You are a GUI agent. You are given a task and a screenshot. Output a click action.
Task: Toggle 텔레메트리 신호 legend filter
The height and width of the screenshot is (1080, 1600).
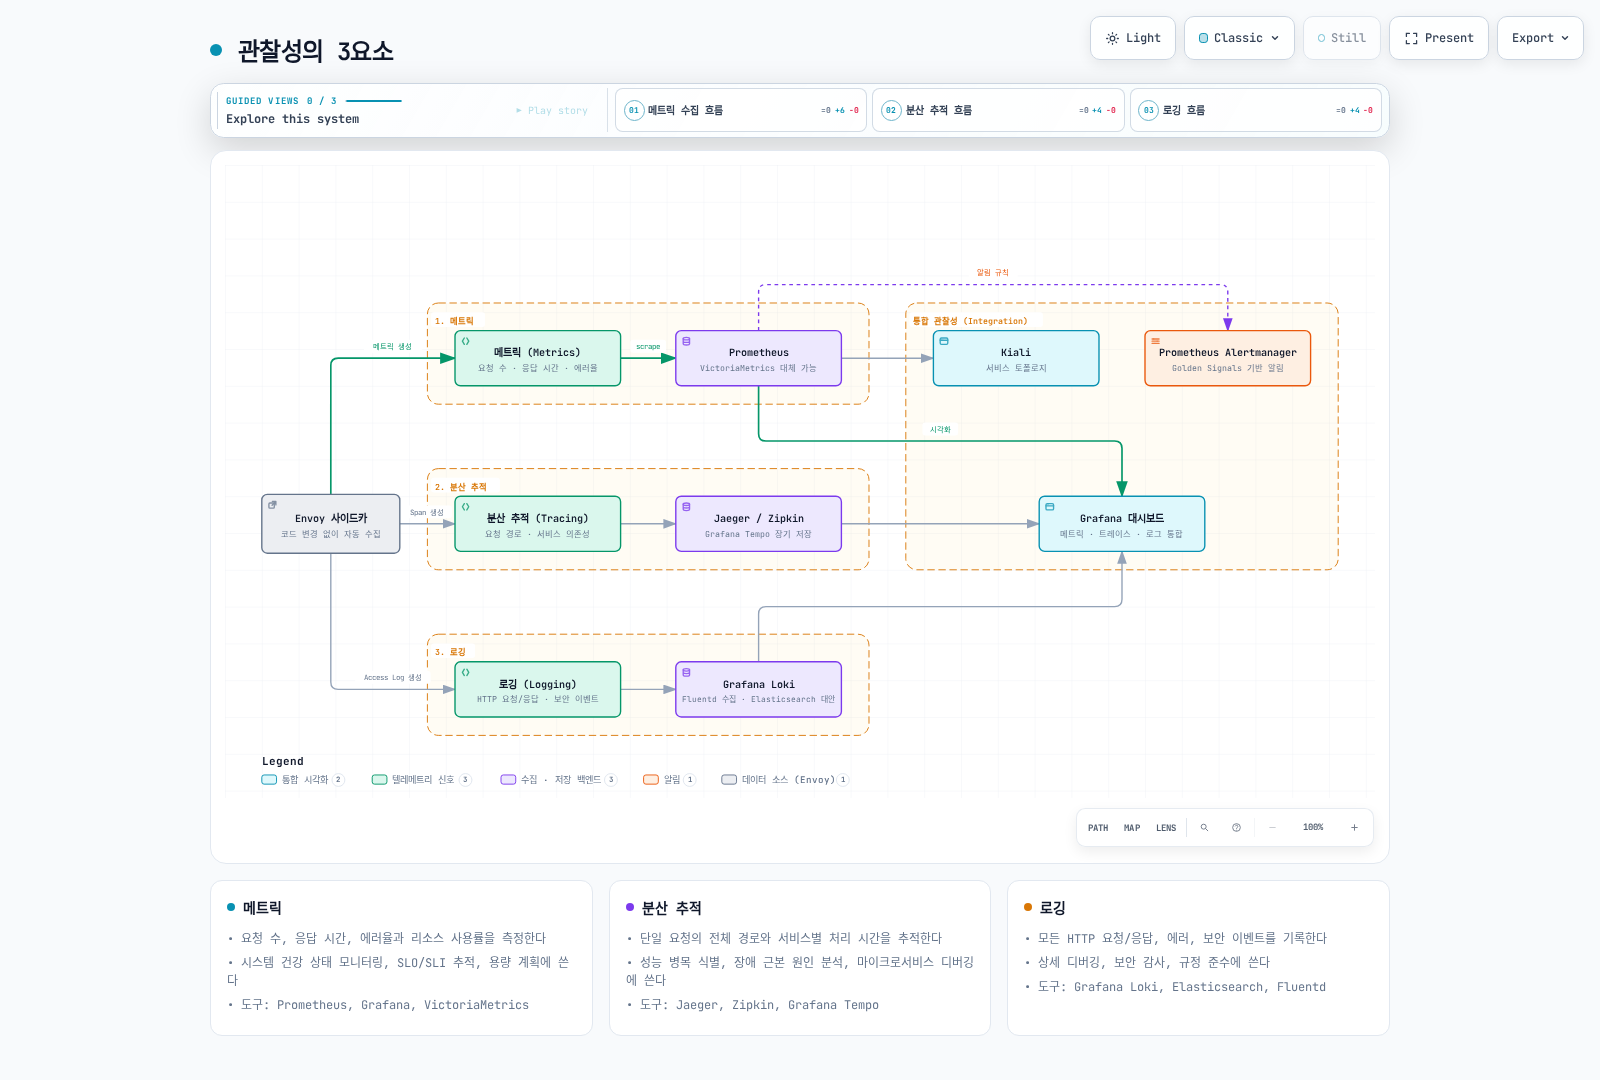421,780
